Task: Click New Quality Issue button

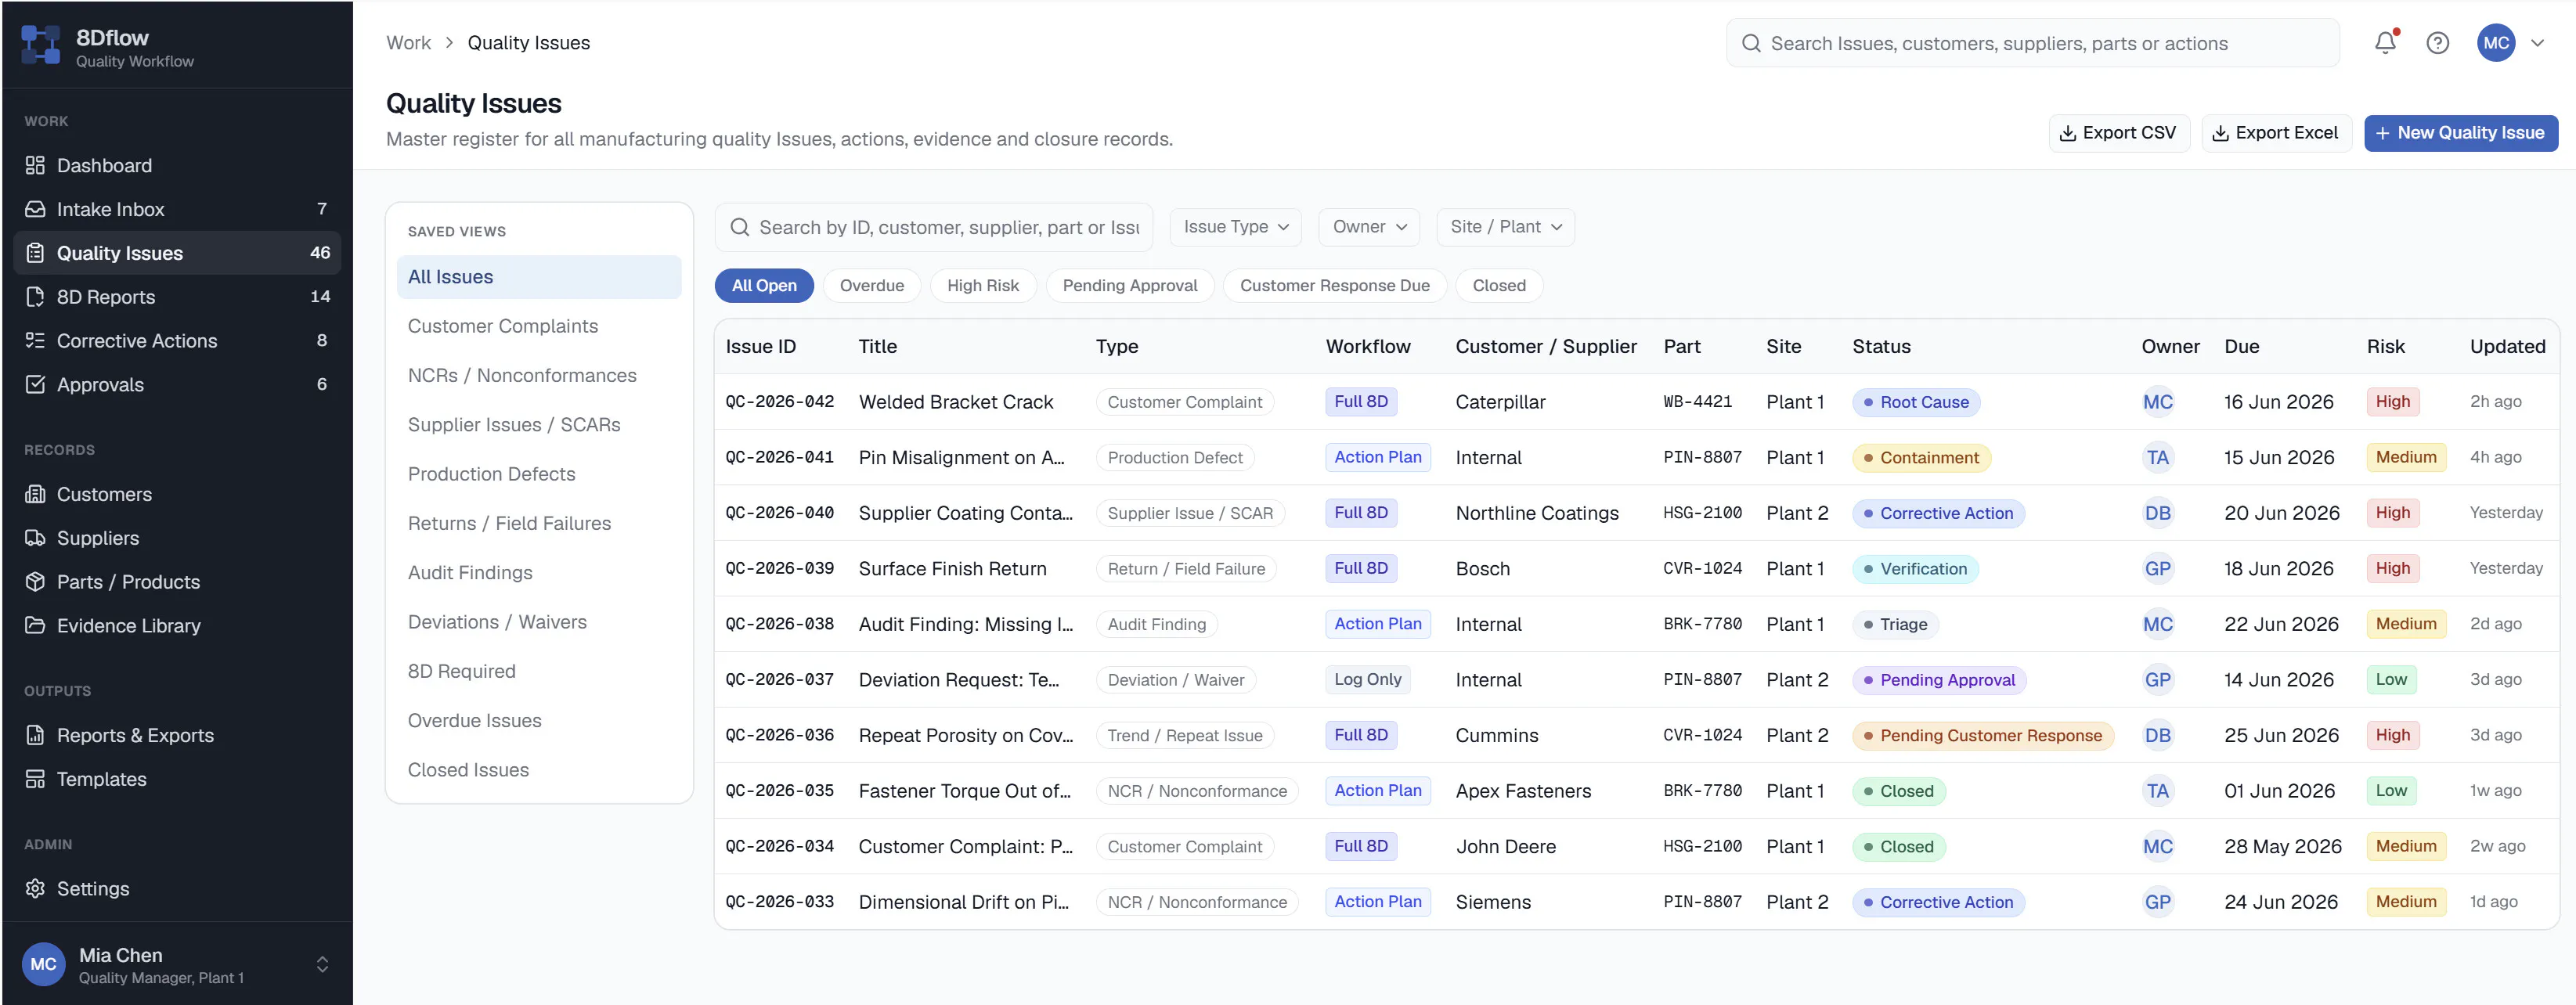Action: 2460,133
